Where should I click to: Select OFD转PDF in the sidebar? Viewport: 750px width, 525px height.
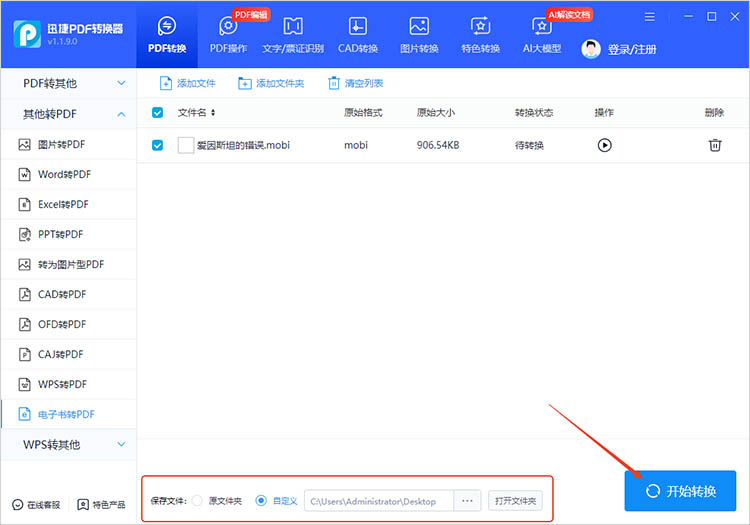[69, 324]
